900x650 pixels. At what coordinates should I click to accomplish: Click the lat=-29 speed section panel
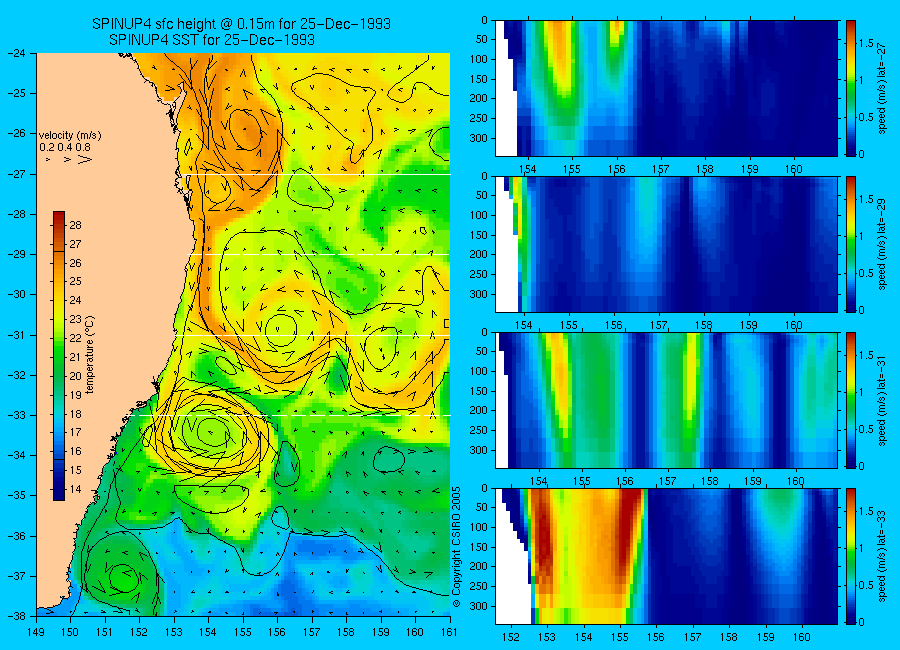pos(666,244)
